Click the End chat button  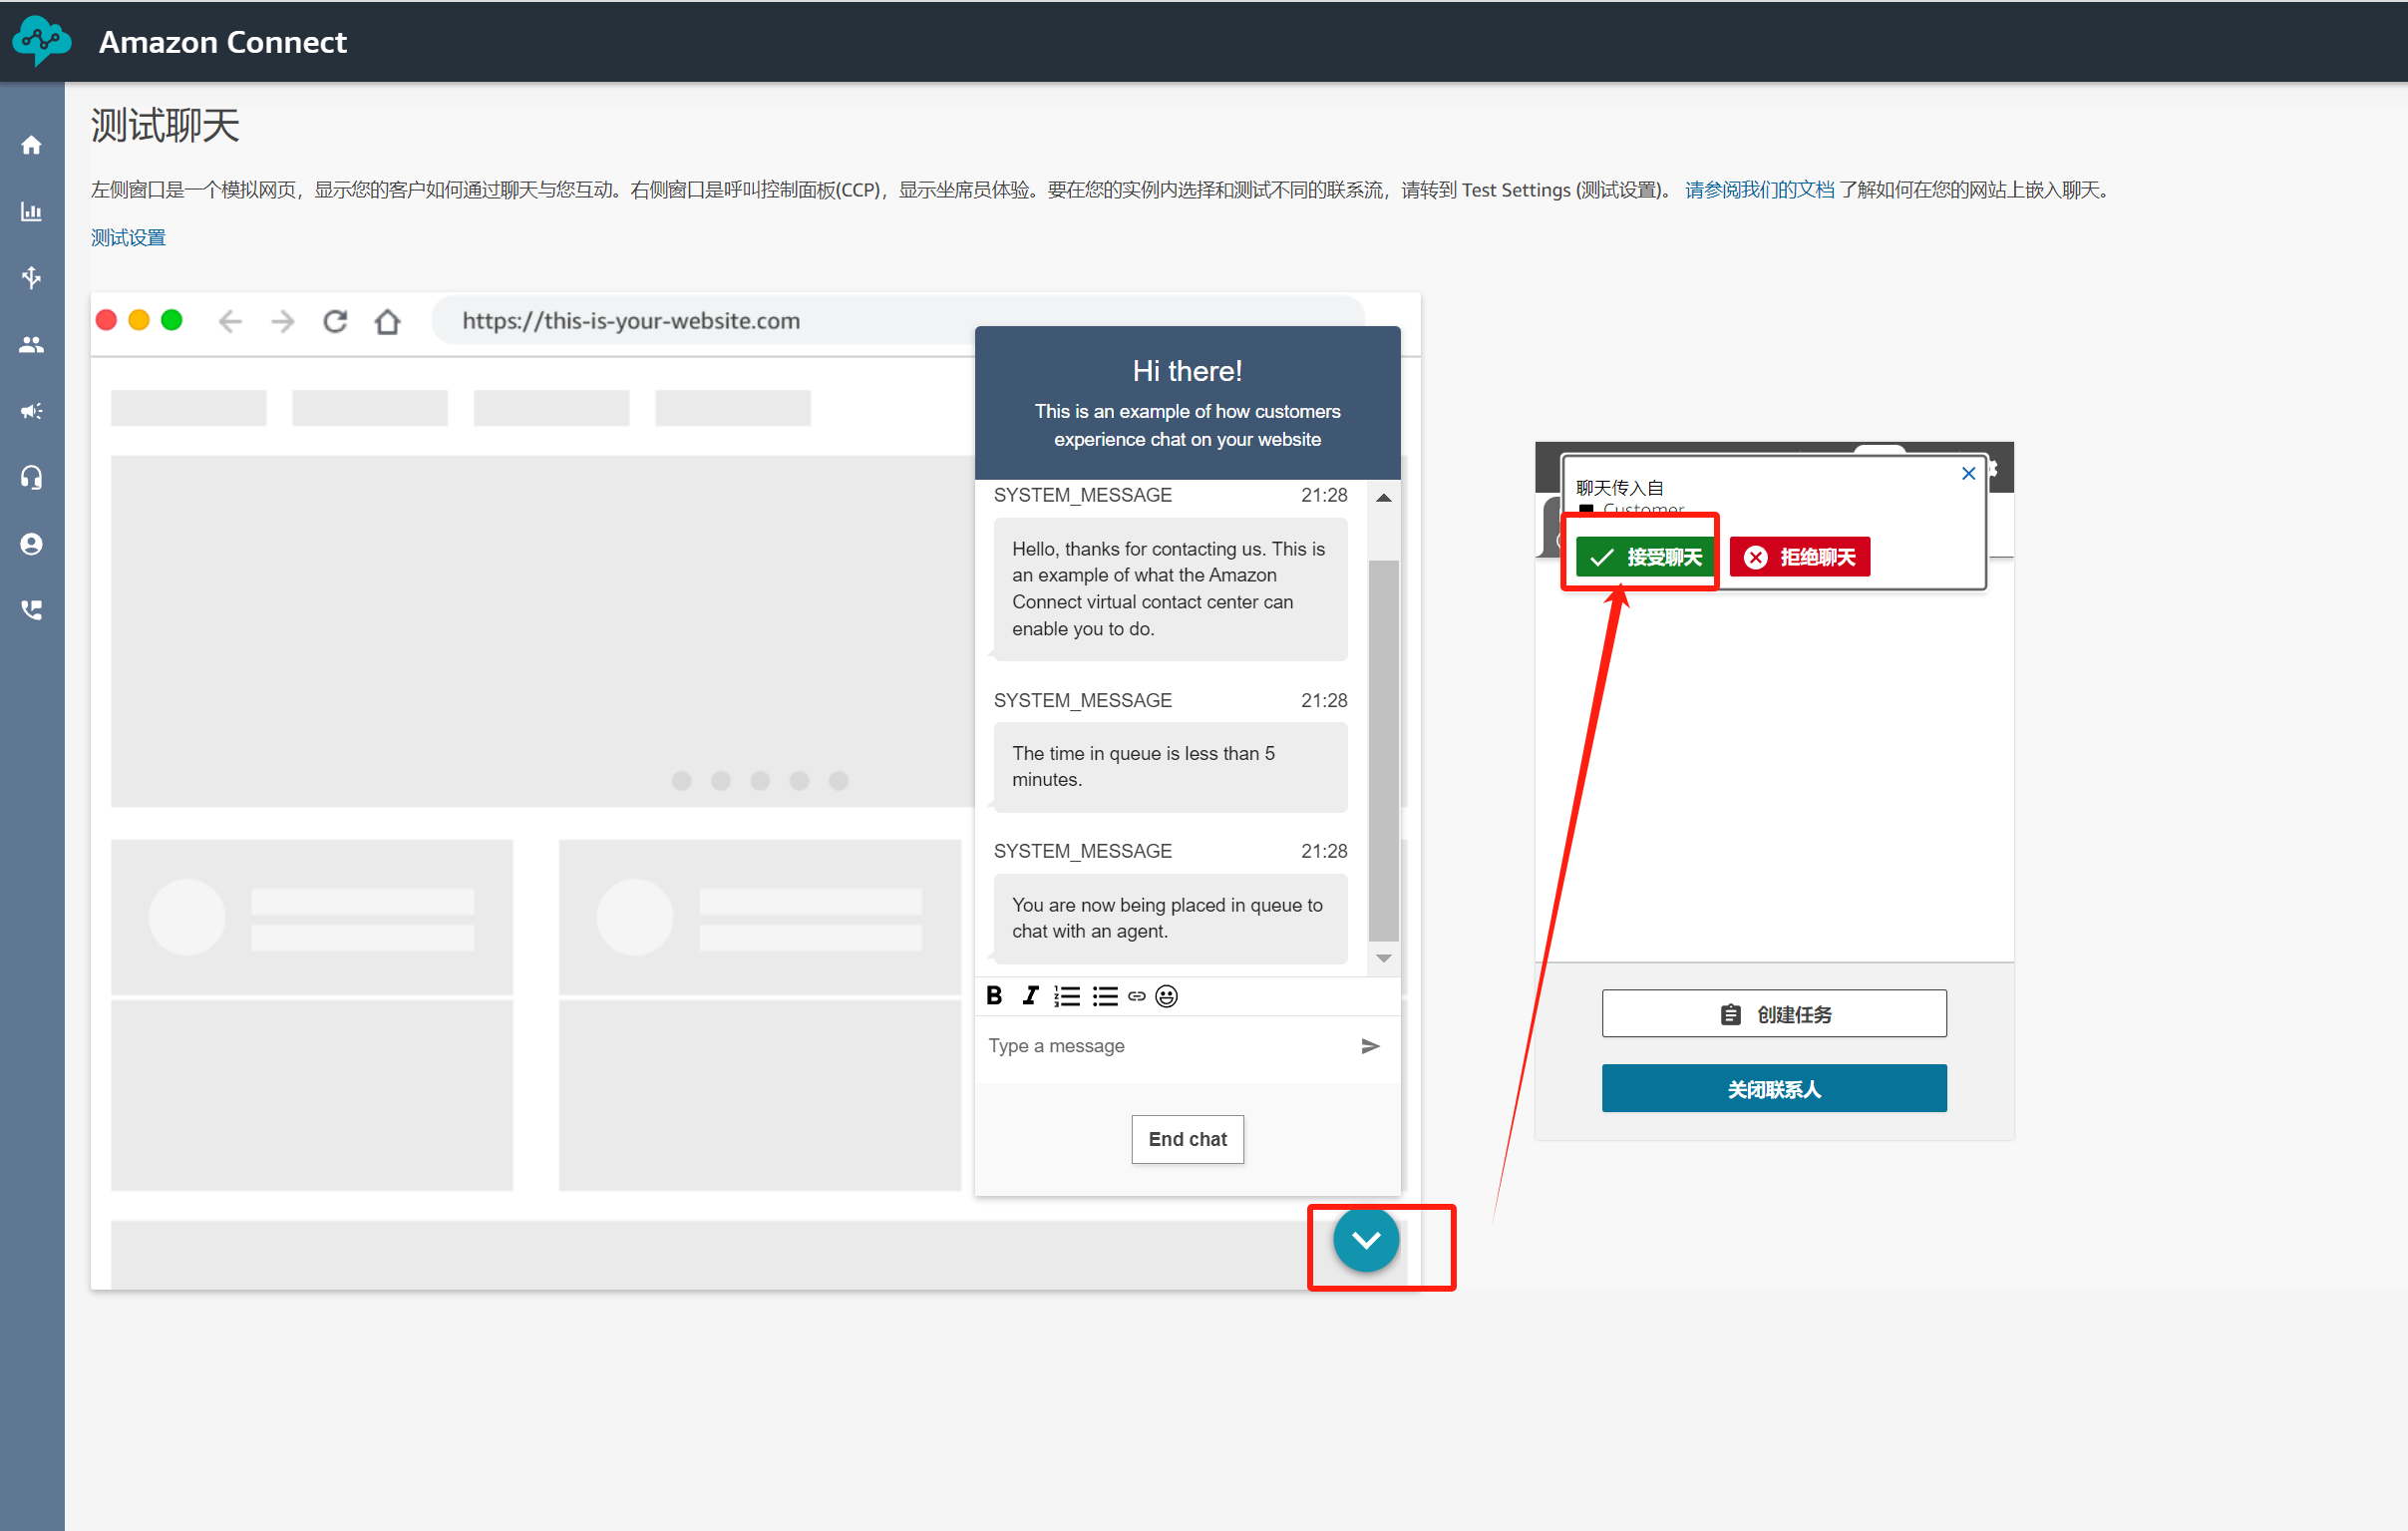click(1188, 1139)
